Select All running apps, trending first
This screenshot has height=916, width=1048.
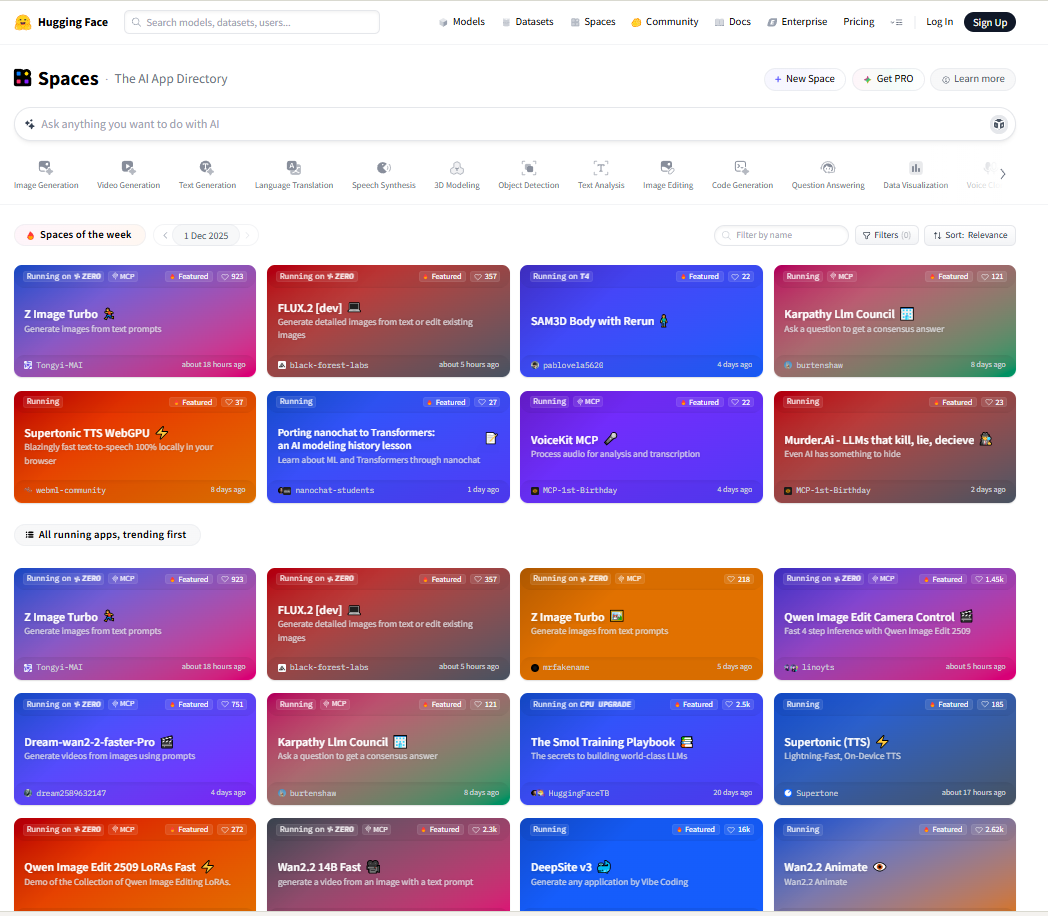107,535
